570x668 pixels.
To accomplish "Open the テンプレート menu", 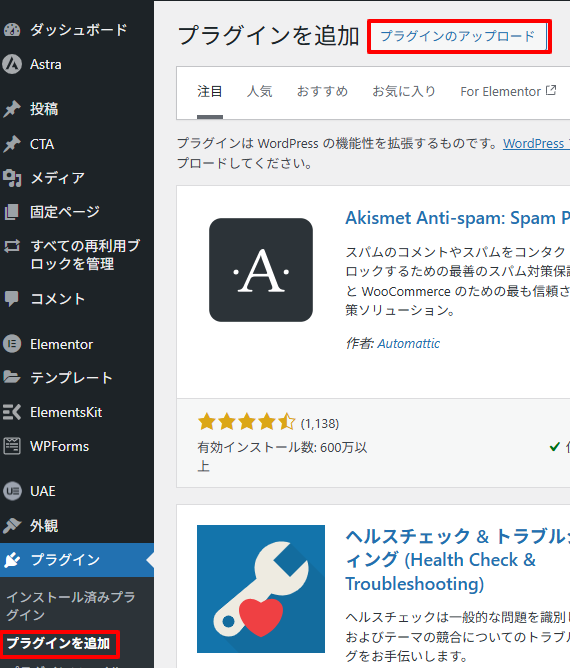I will 71,377.
